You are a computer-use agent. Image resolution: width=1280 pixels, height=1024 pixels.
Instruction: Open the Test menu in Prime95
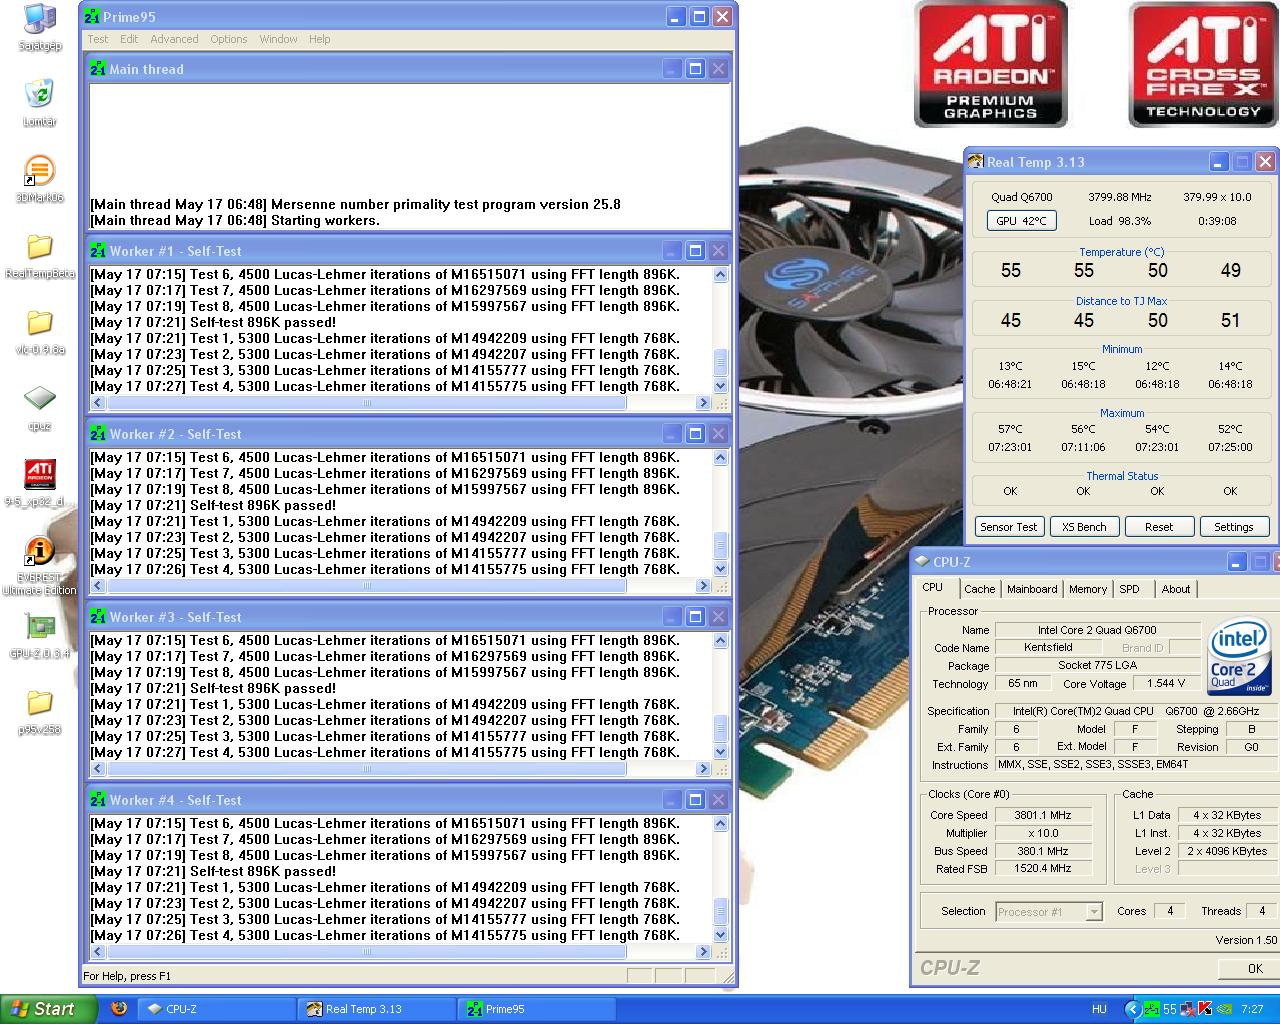click(x=98, y=39)
